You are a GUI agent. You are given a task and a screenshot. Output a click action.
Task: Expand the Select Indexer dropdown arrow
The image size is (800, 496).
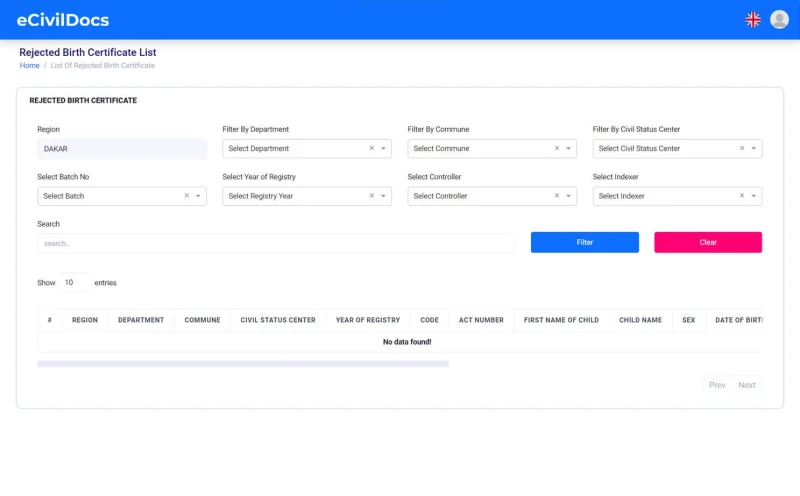(x=754, y=196)
